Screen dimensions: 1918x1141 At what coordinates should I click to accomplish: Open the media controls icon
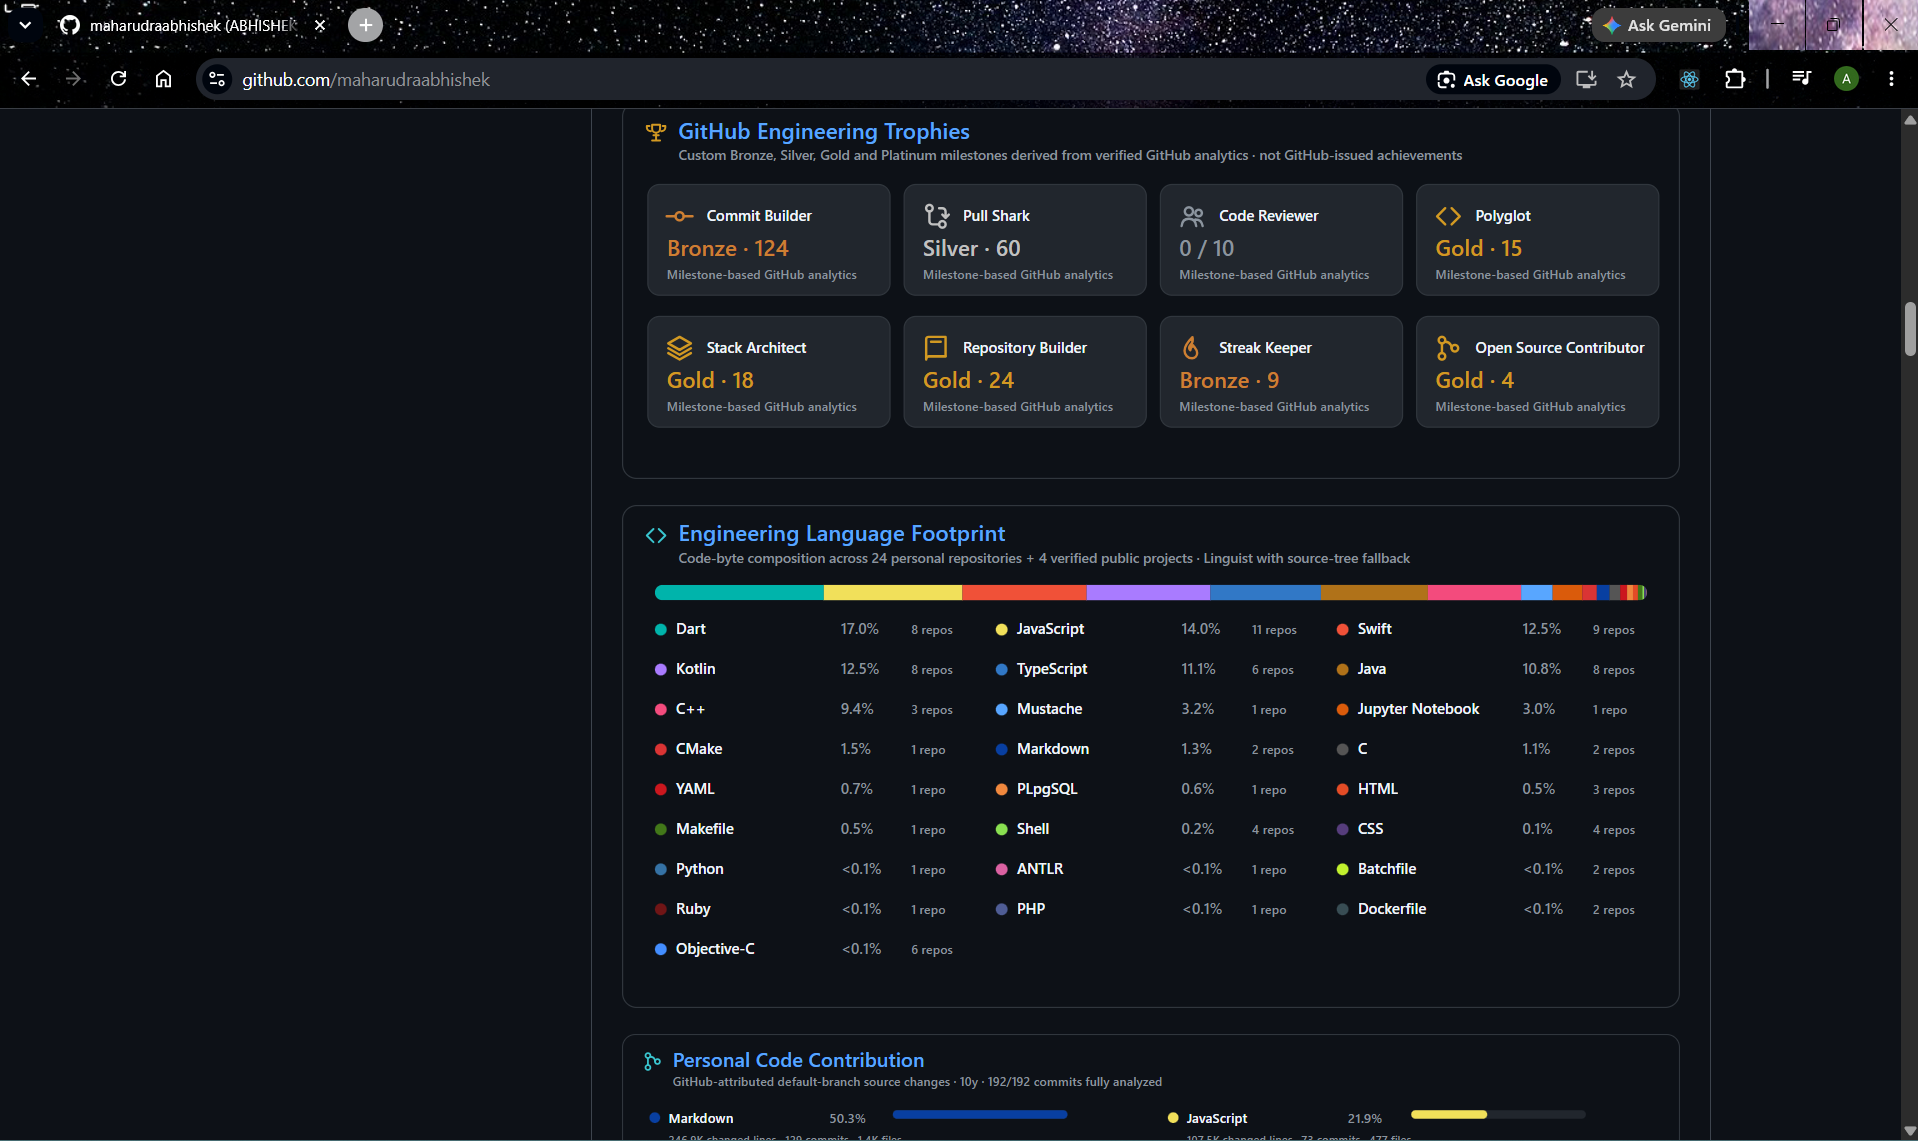[x=1801, y=79]
